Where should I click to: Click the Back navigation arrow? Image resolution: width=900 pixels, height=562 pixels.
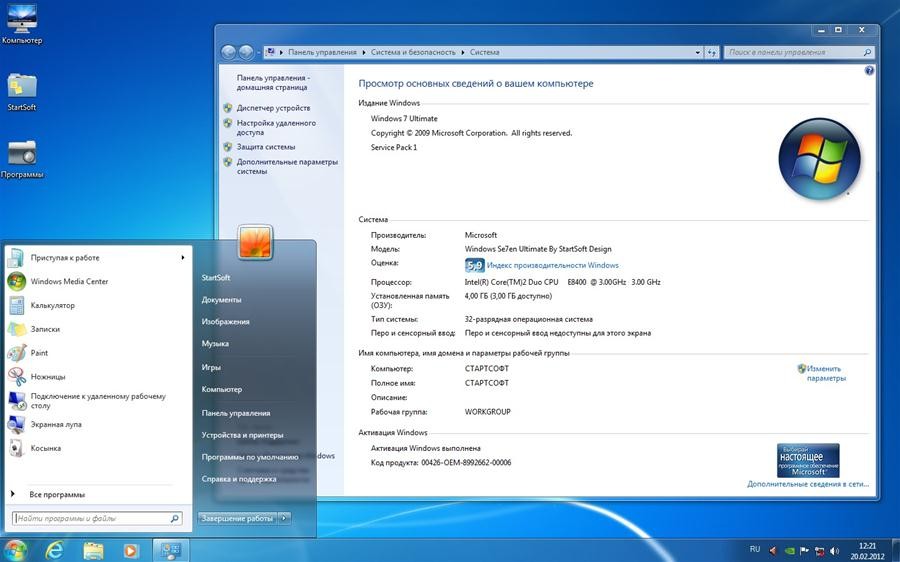[228, 52]
